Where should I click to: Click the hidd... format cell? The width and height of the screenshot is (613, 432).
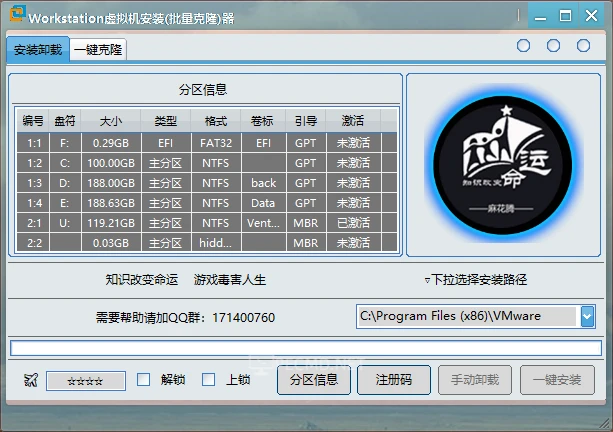216,243
